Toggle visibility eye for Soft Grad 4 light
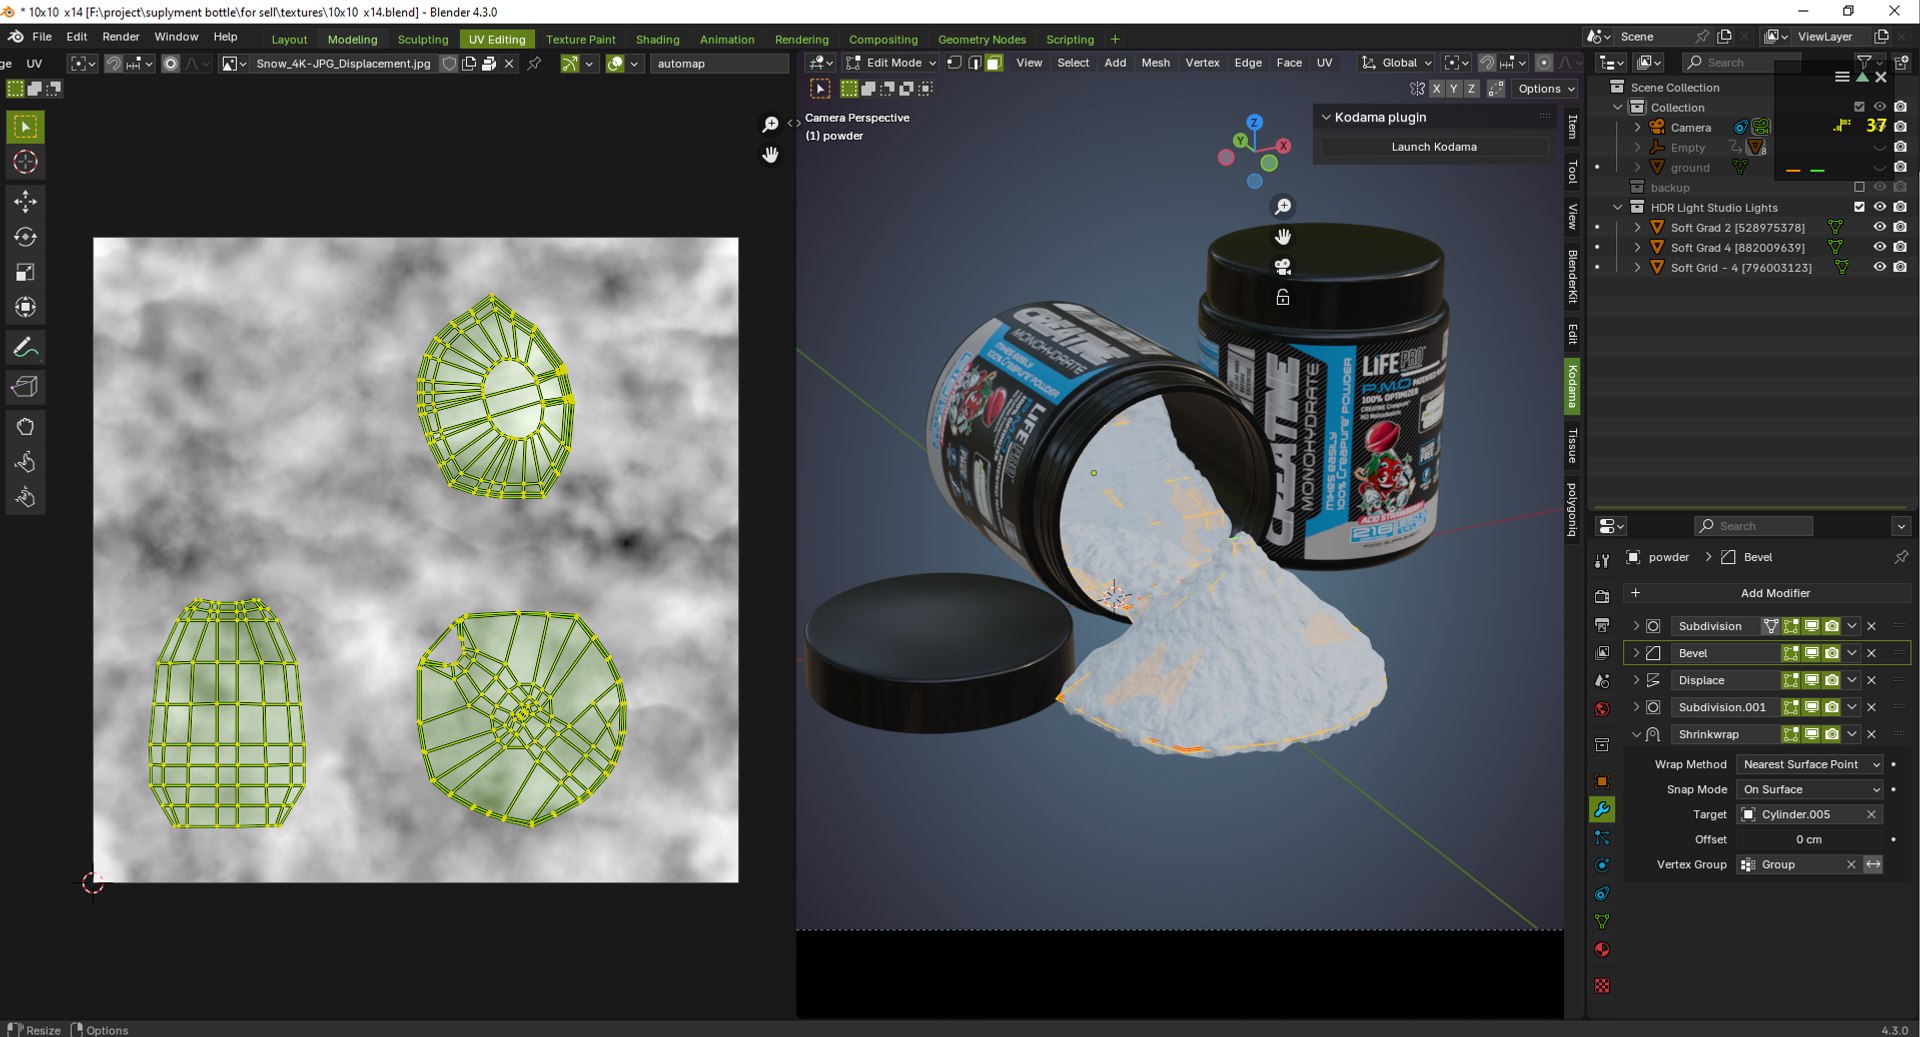Screen dimensions: 1920x1037 [1880, 247]
